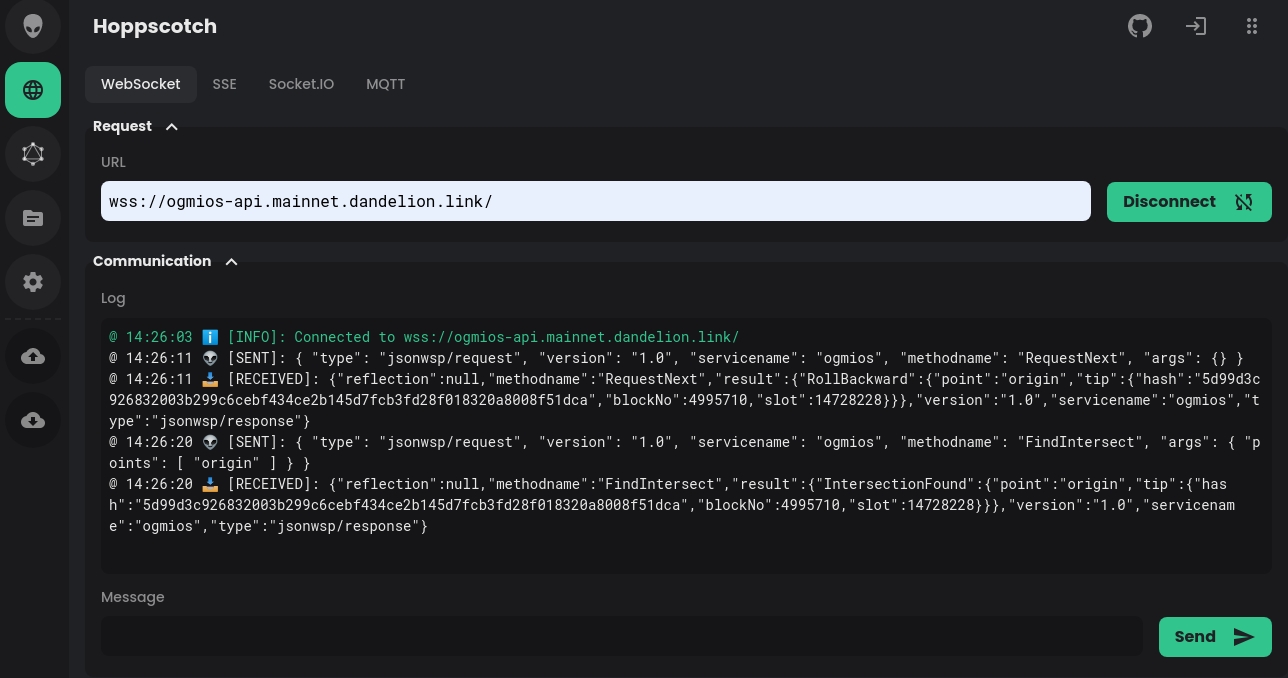Click inside the Message input field
Viewport: 1288px width, 678px height.
[x=620, y=636]
